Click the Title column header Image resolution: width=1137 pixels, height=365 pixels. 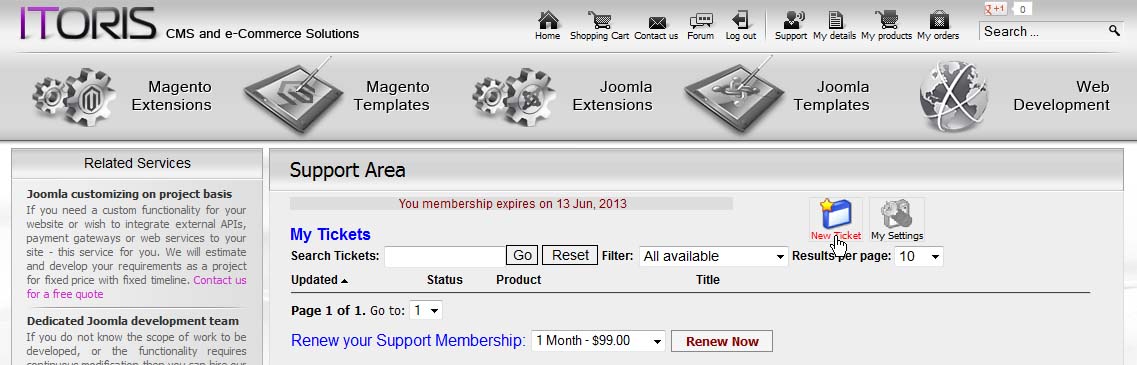[x=708, y=280]
